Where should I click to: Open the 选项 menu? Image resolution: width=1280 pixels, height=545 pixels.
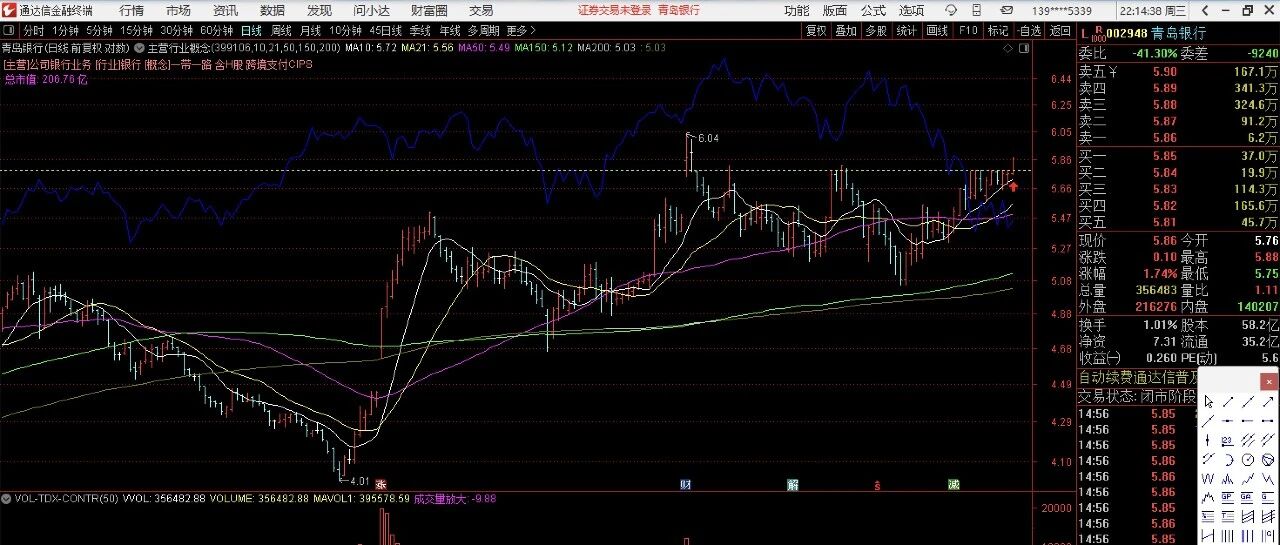tap(911, 10)
